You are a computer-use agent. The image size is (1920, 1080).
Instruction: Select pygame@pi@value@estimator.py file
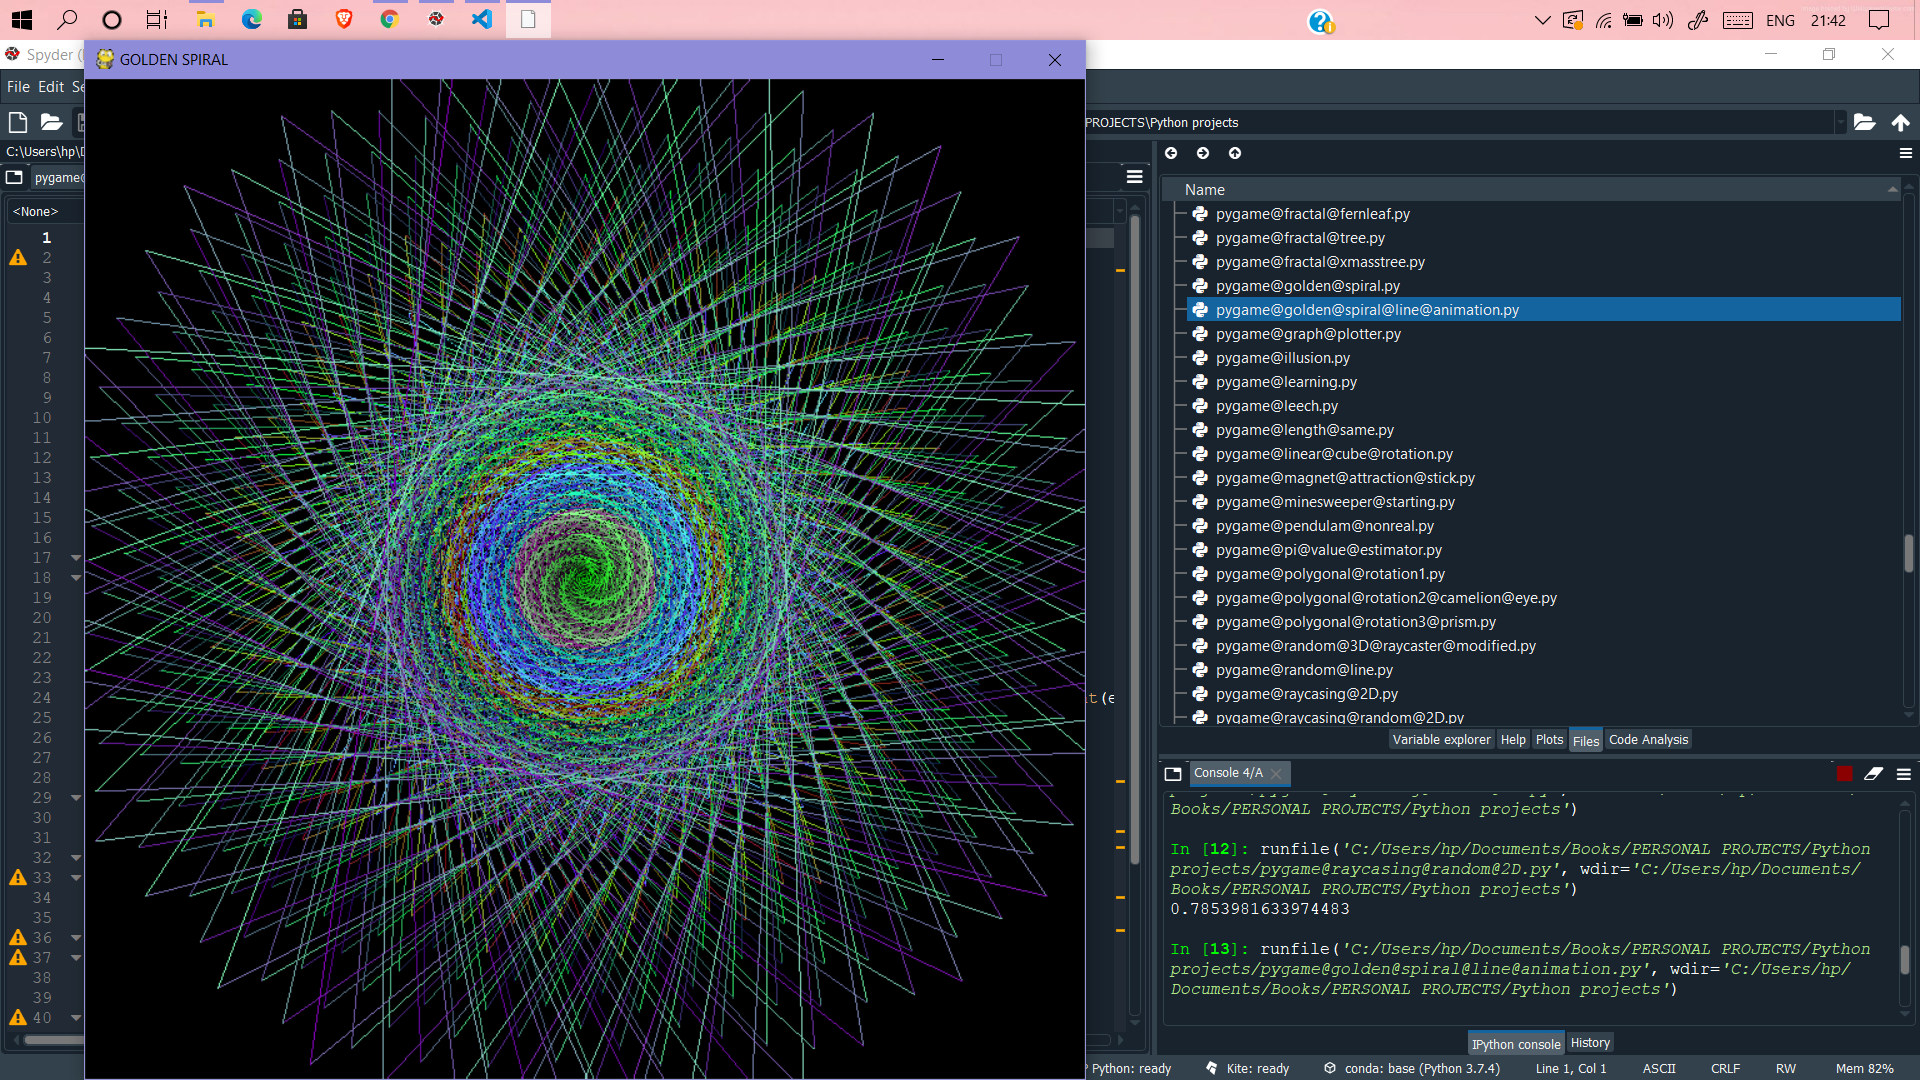tap(1329, 550)
